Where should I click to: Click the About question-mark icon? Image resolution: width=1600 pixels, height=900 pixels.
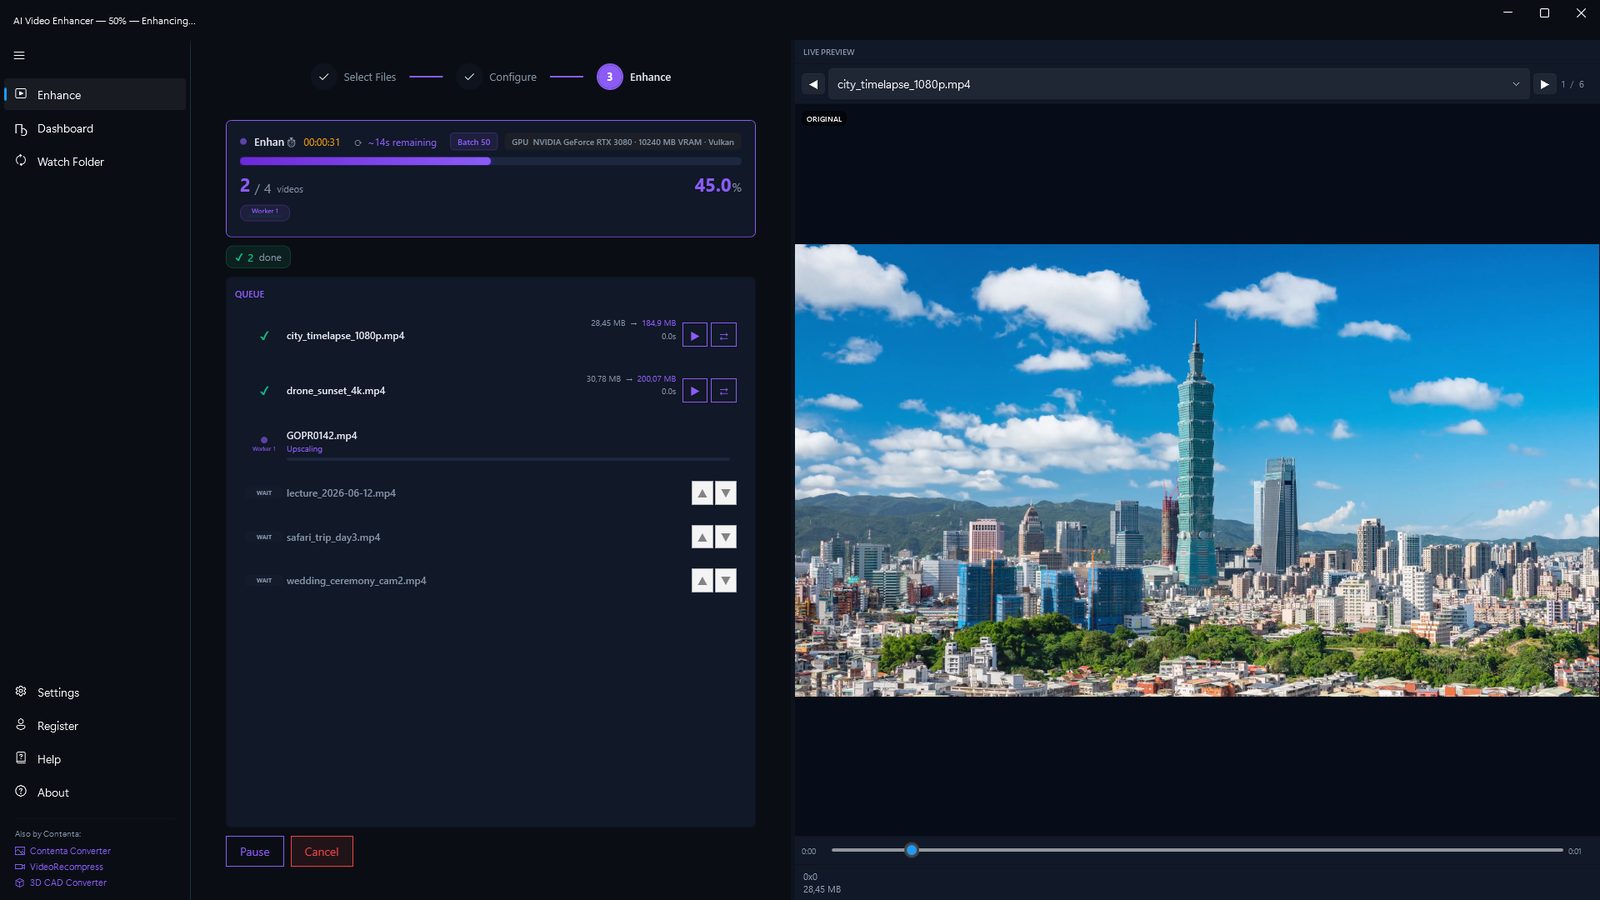(21, 791)
